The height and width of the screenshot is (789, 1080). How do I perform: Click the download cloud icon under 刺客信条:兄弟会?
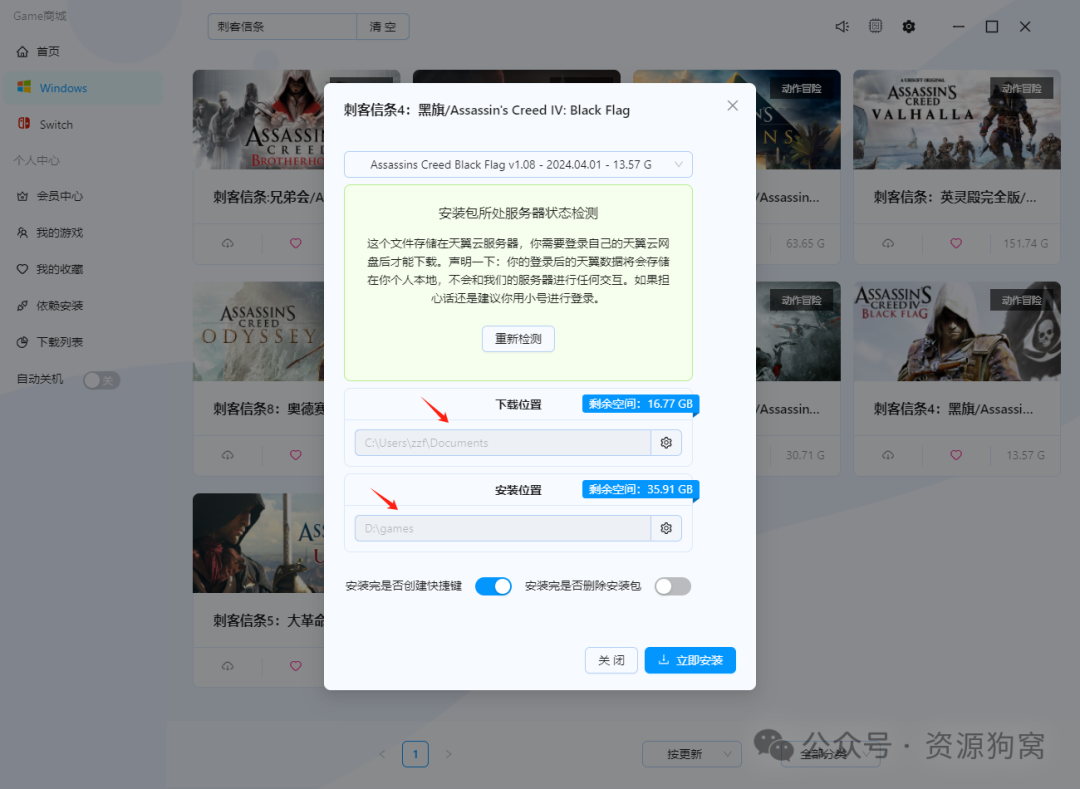pyautogui.click(x=227, y=243)
